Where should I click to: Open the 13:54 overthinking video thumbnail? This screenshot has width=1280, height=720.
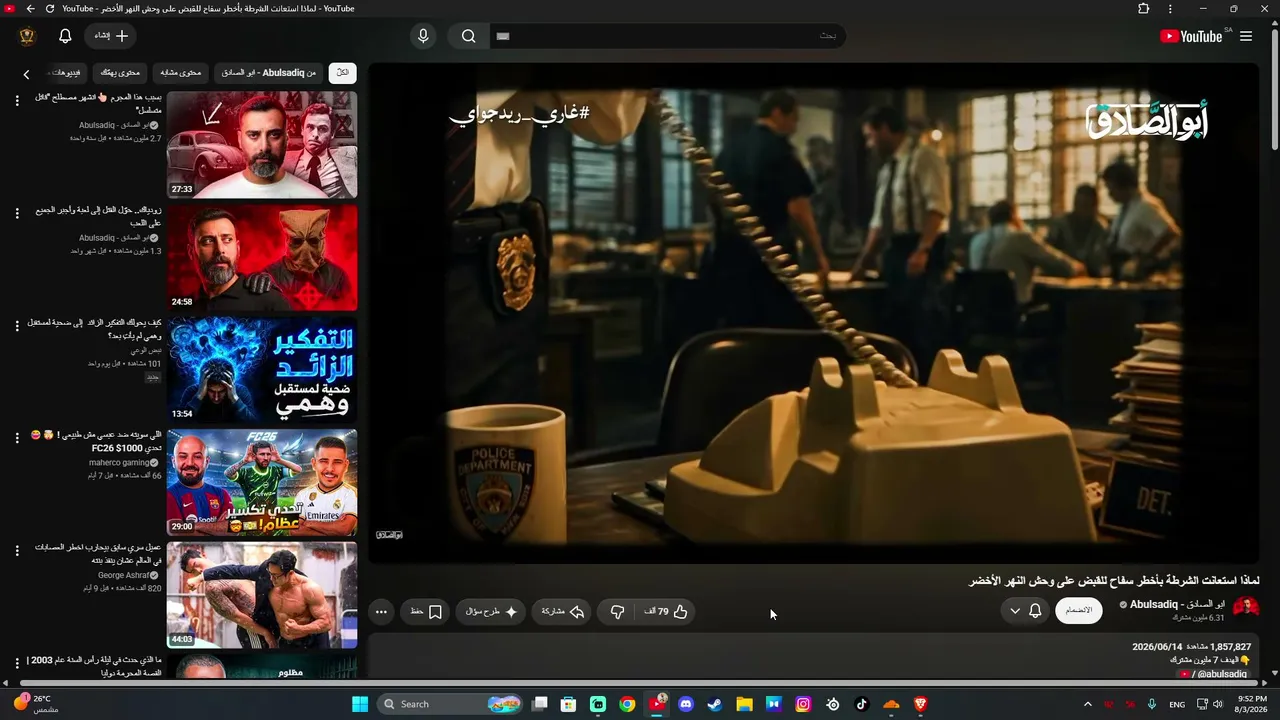pos(262,370)
